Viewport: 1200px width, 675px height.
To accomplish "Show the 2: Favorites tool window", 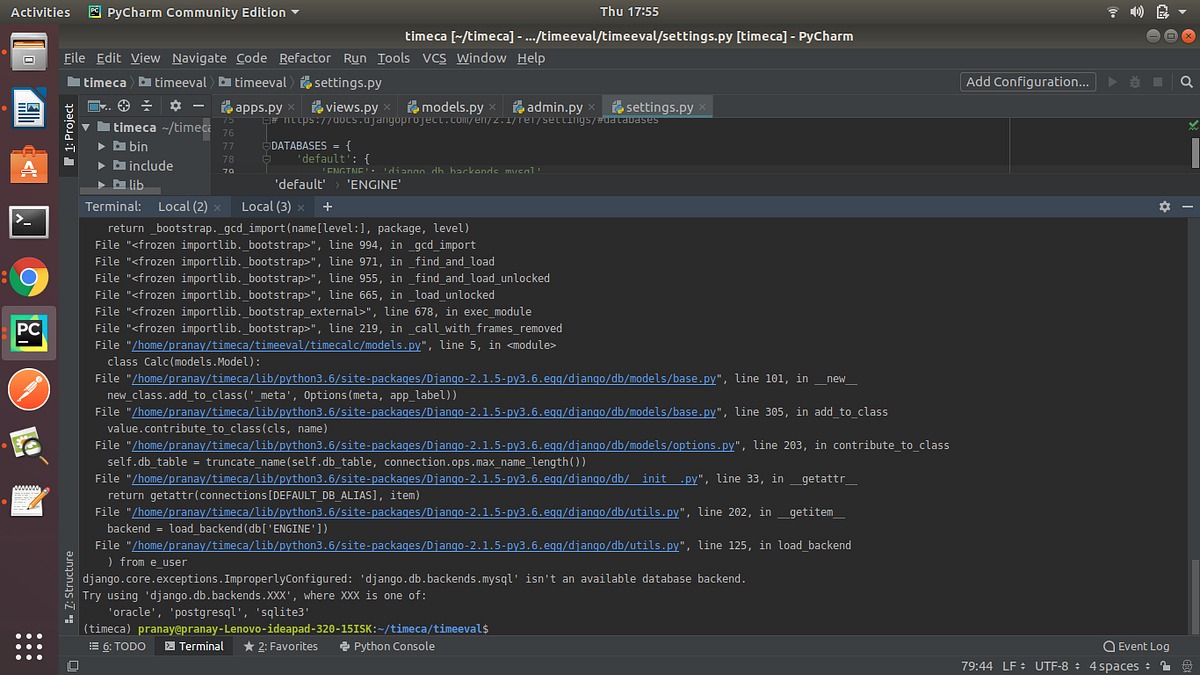I will coord(280,646).
